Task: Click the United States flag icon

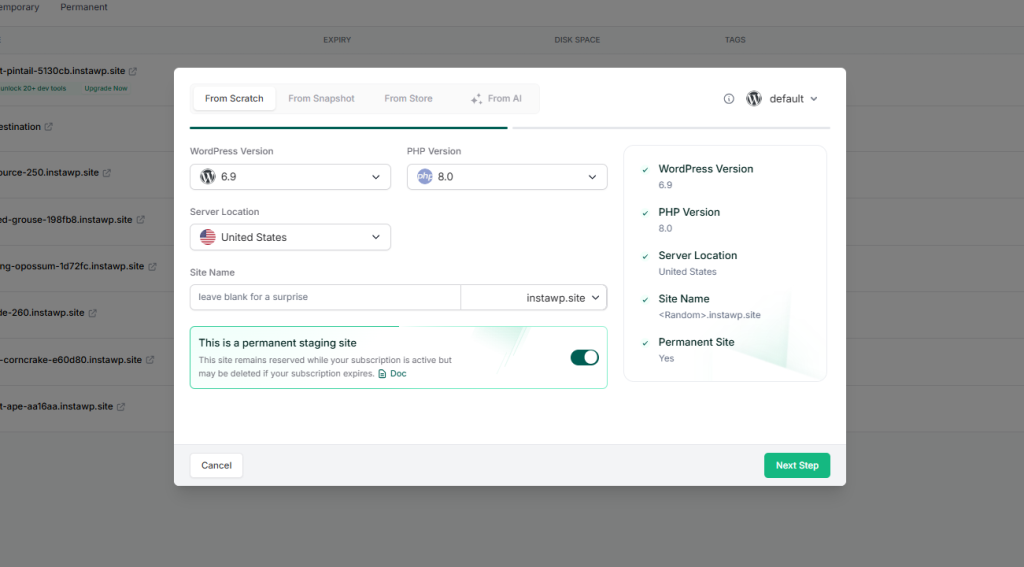Action: (208, 237)
